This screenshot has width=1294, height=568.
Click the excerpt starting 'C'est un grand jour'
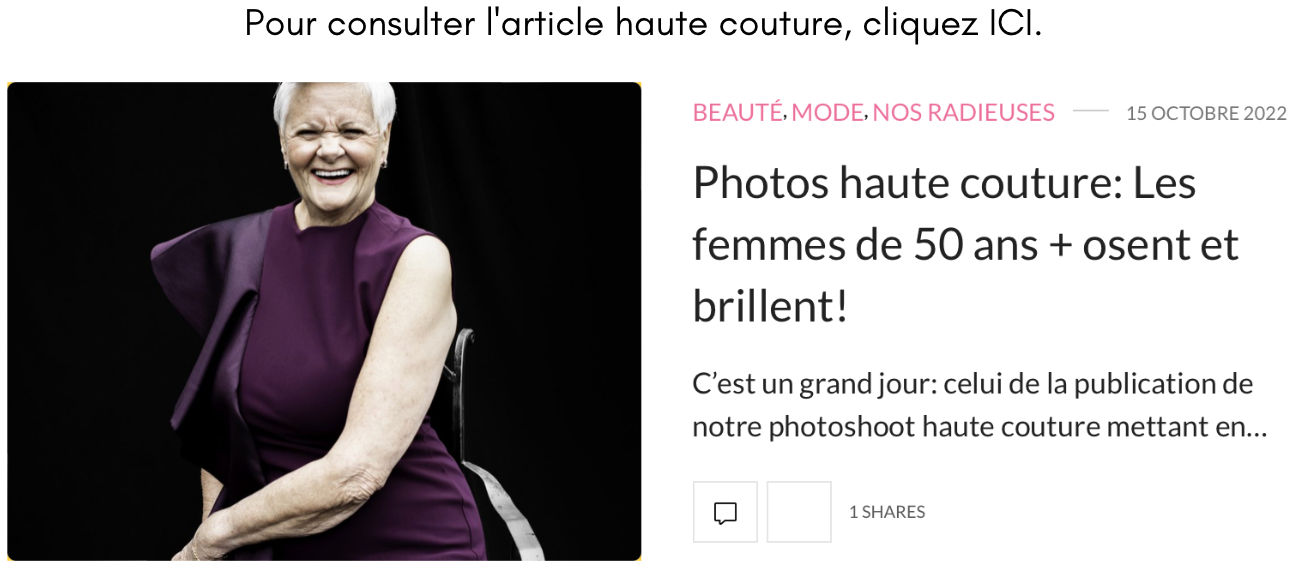tap(980, 406)
